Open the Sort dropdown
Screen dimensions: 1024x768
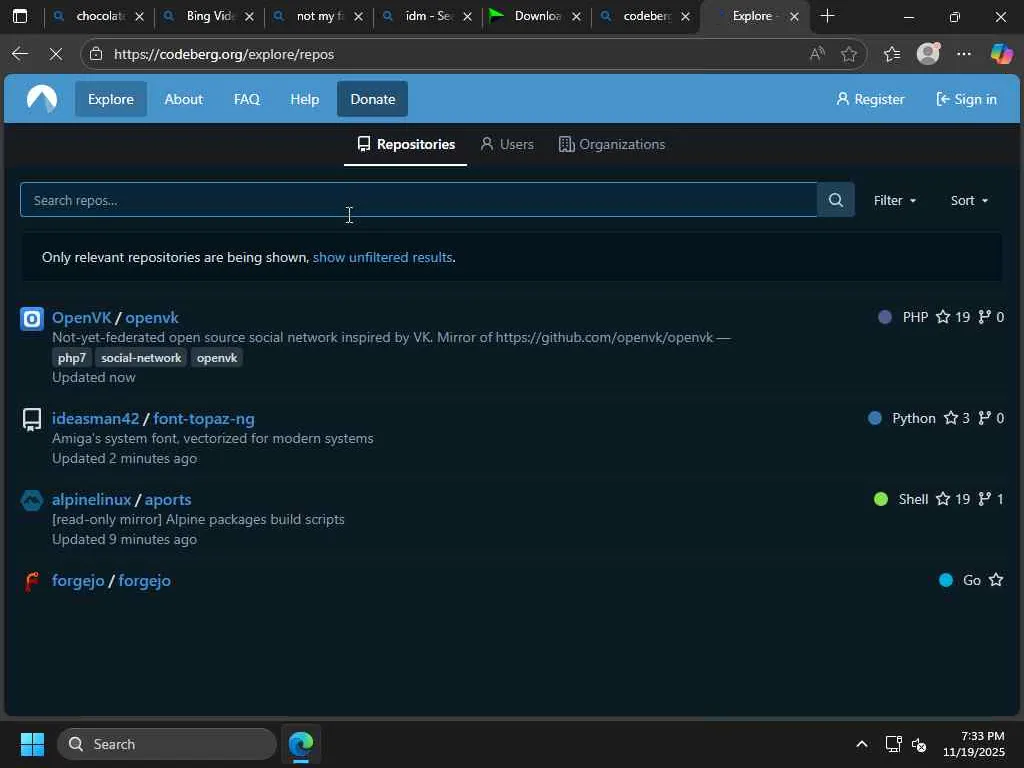point(969,200)
